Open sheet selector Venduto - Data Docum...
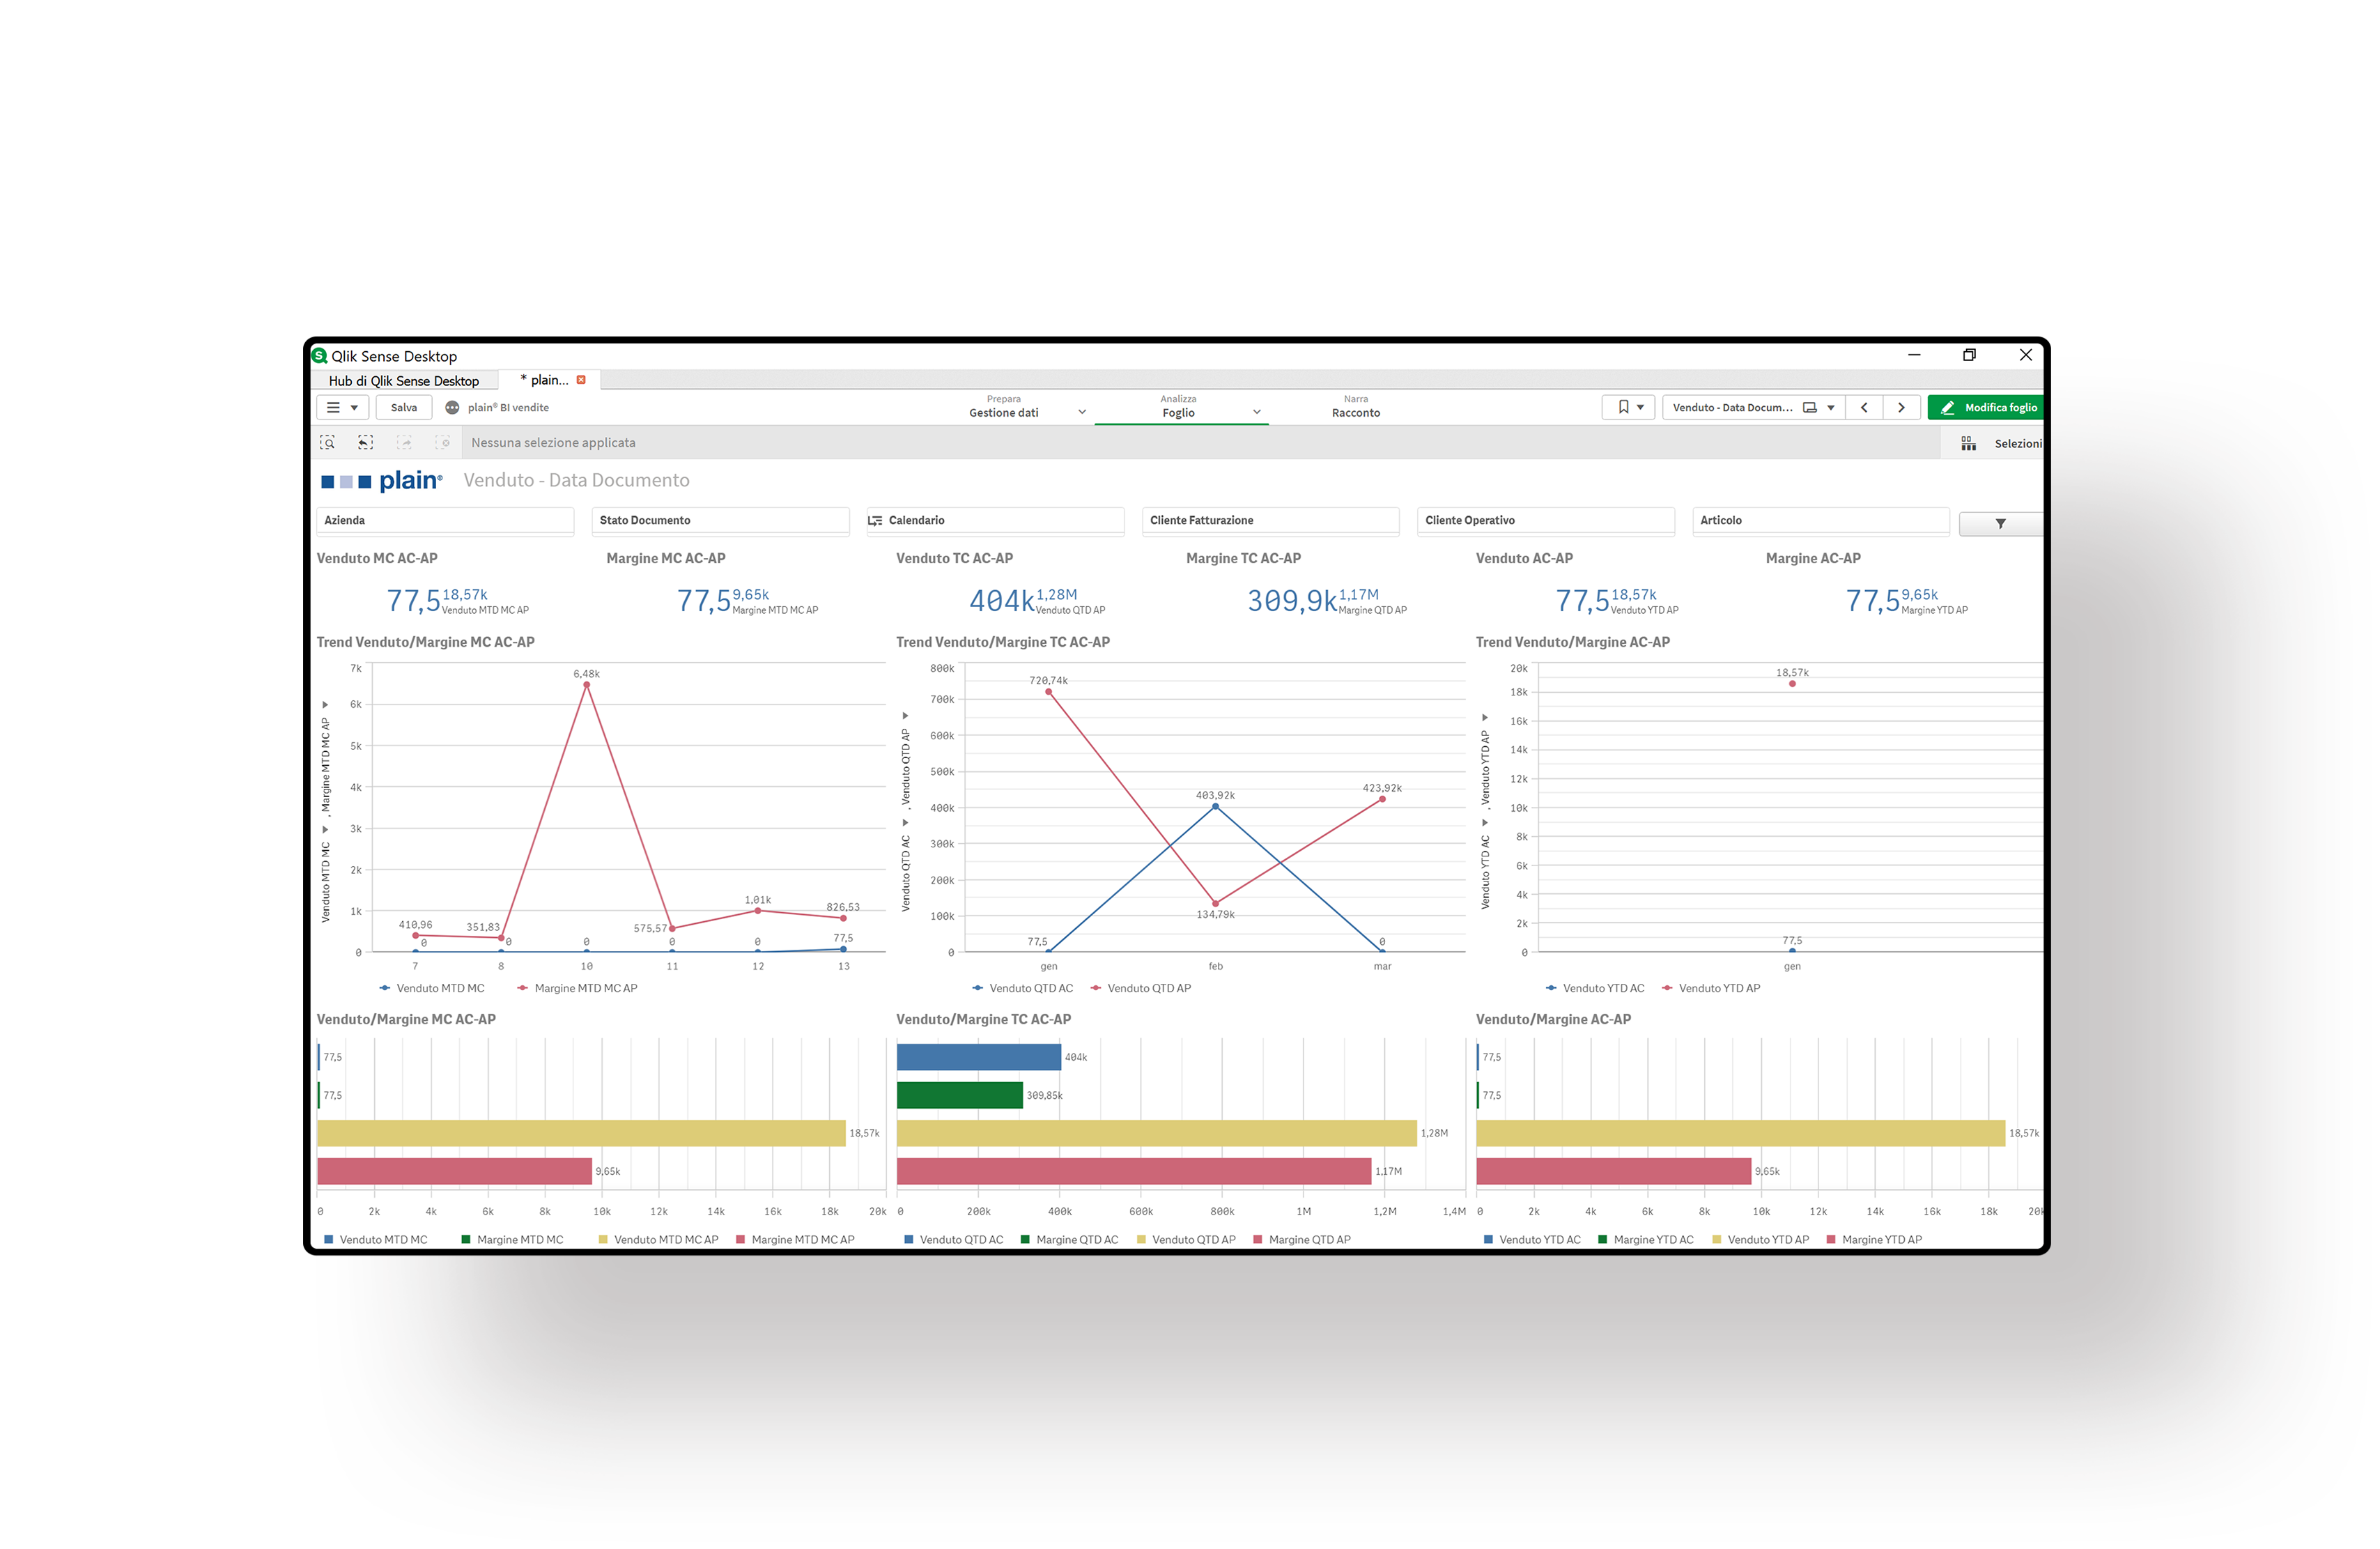 (x=1753, y=408)
